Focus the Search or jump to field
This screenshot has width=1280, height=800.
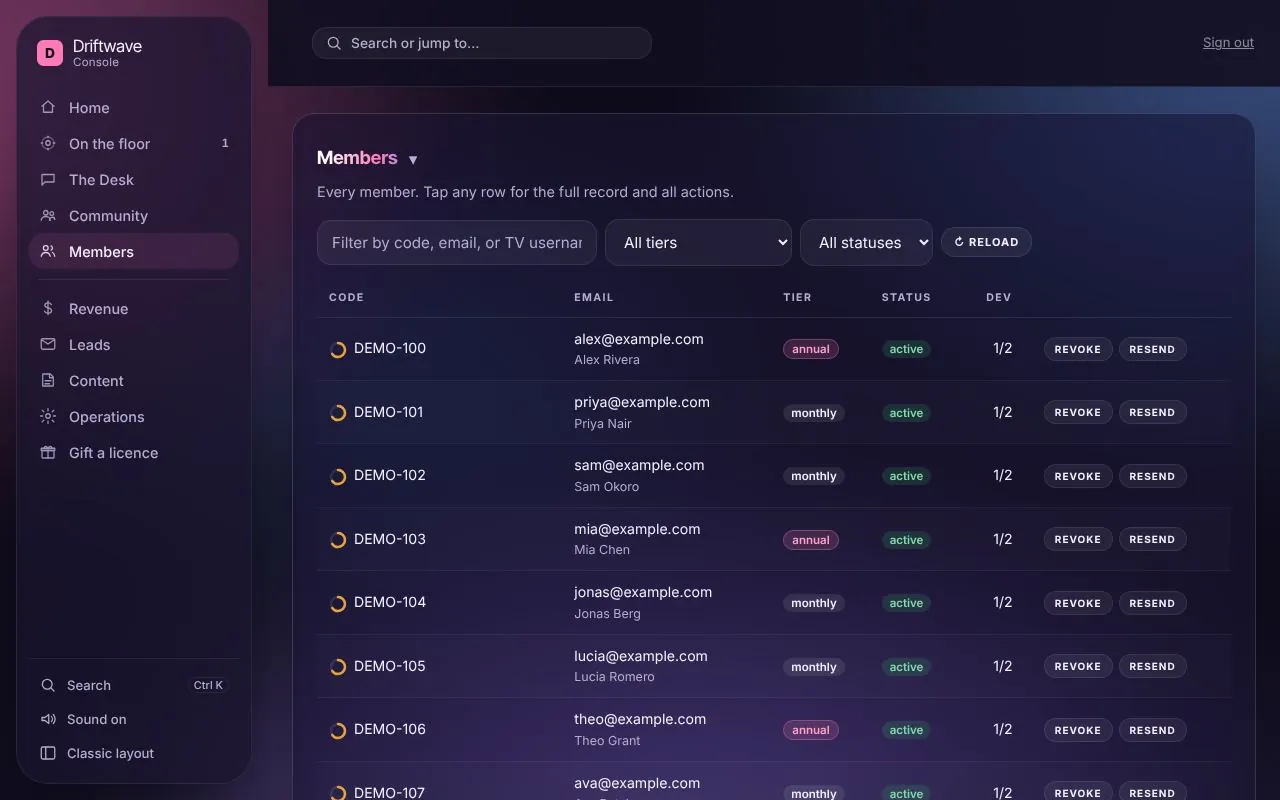[482, 43]
